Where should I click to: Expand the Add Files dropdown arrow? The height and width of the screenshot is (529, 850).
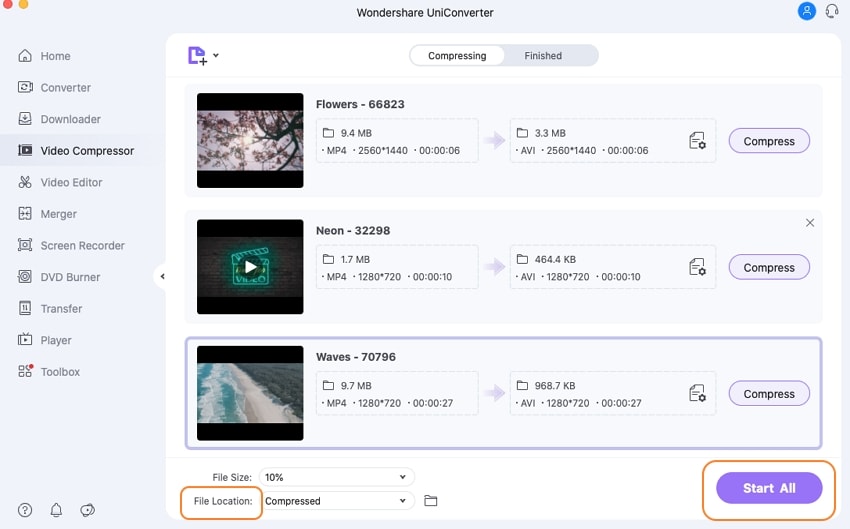tap(216, 55)
